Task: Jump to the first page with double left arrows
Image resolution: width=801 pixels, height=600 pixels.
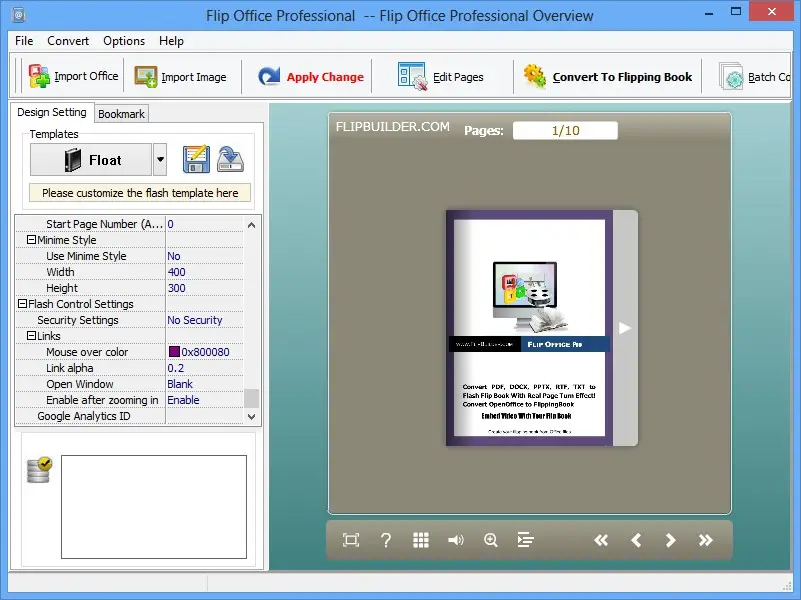Action: click(601, 540)
